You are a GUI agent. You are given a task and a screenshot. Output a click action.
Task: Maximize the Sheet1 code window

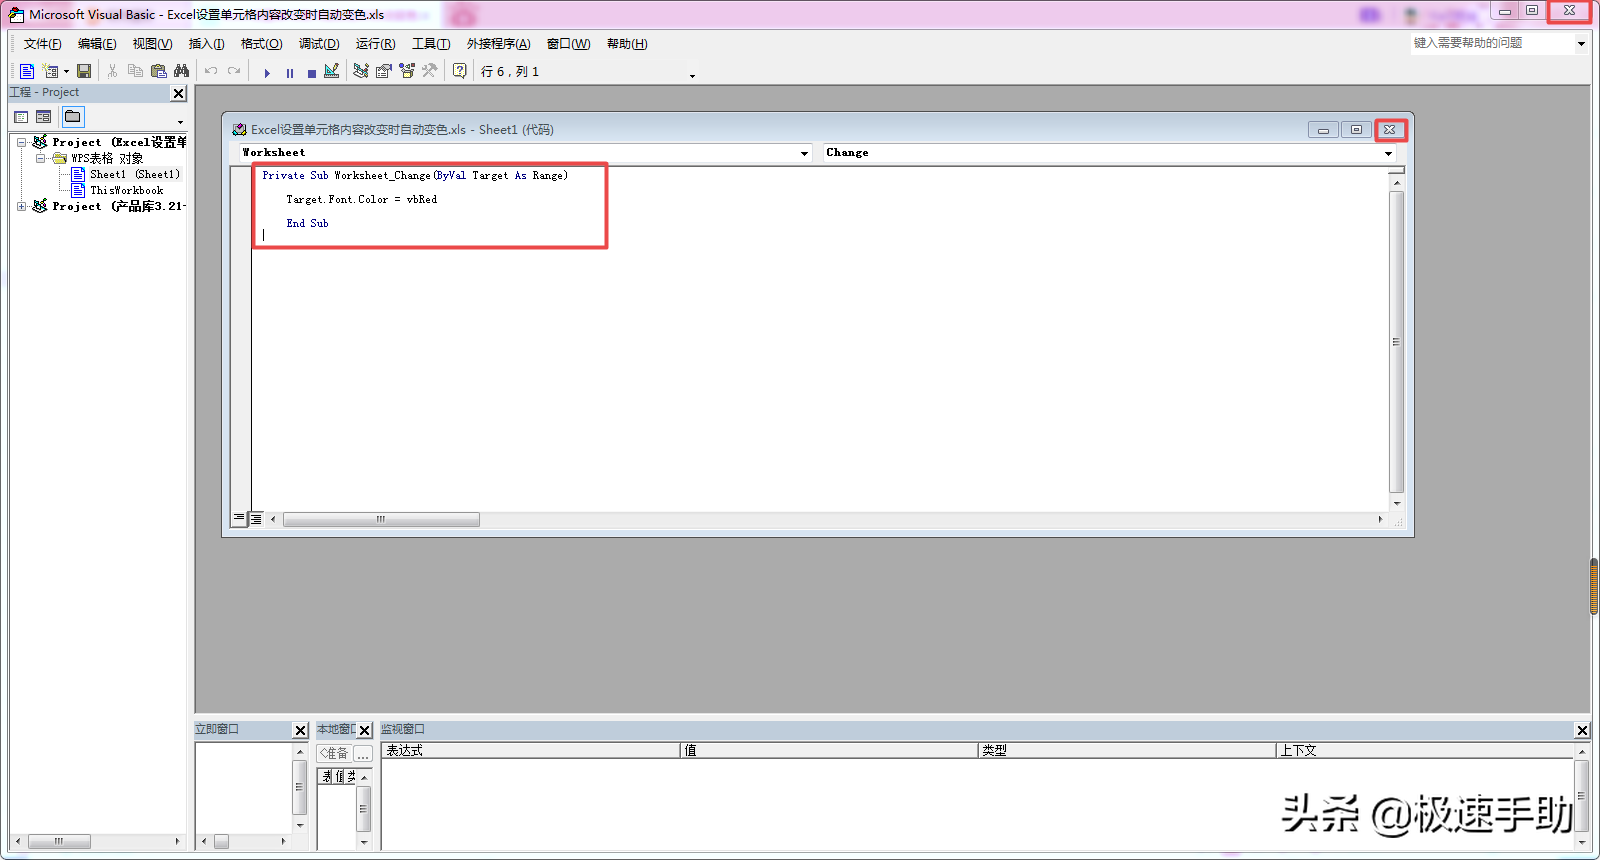[x=1356, y=130]
